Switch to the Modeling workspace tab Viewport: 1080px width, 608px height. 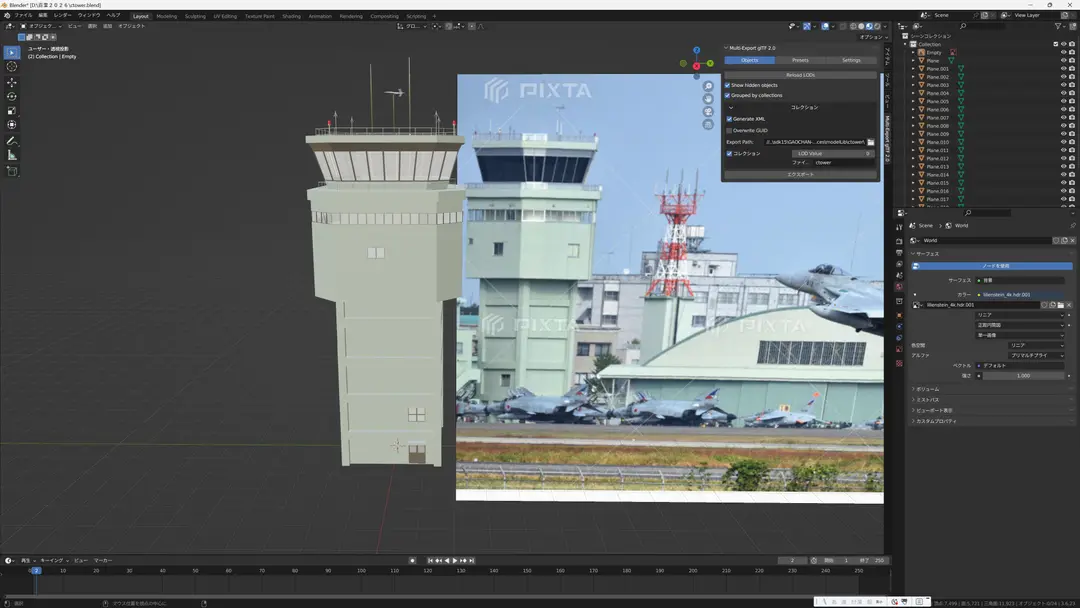pos(167,16)
